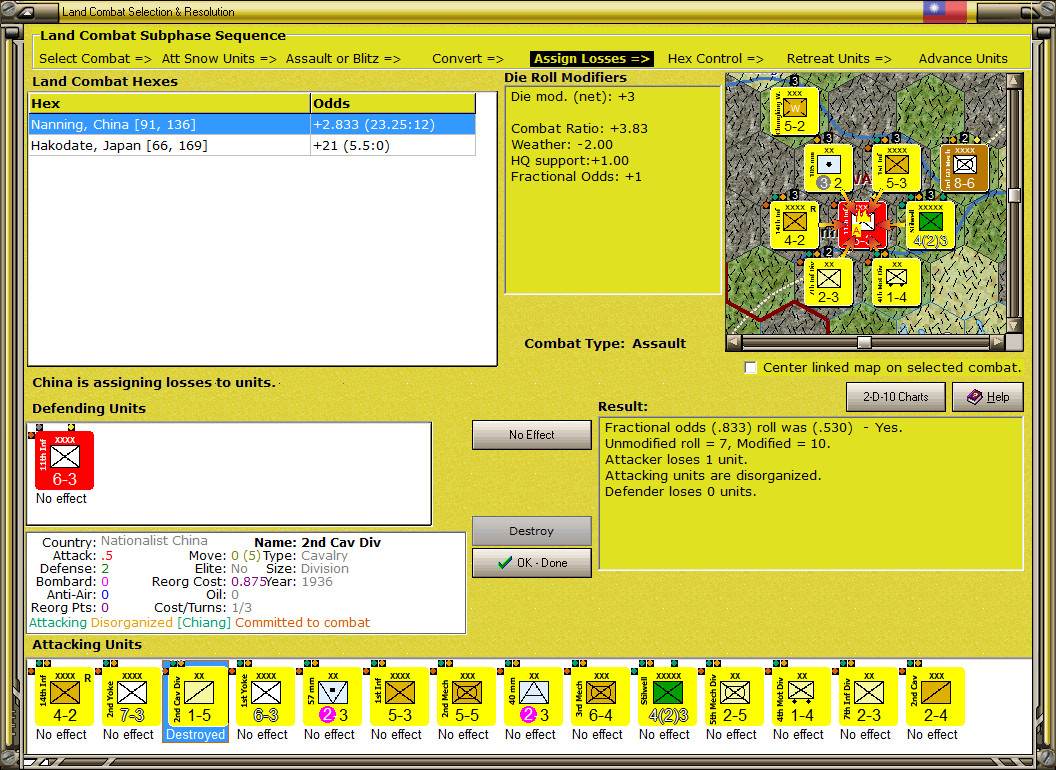Click the HQ support:+1.00 line
This screenshot has width=1056, height=770.
(570, 160)
